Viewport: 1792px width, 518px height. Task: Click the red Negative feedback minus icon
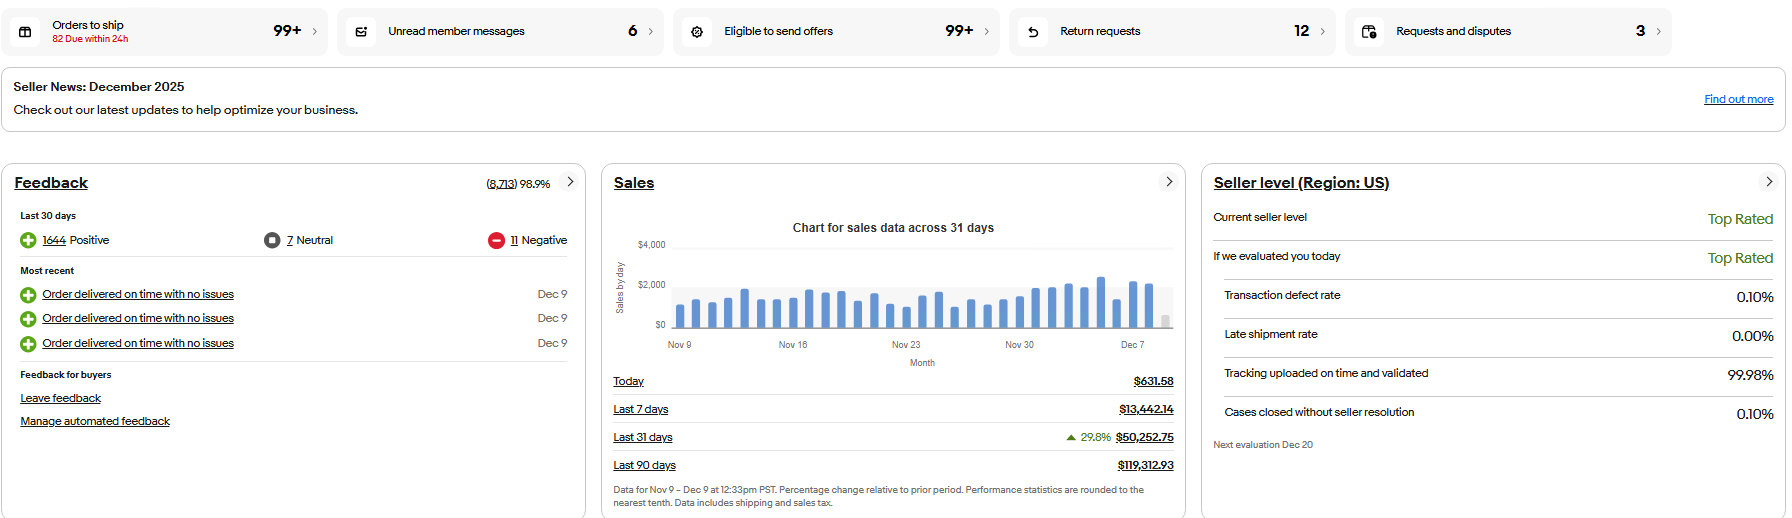click(x=496, y=240)
